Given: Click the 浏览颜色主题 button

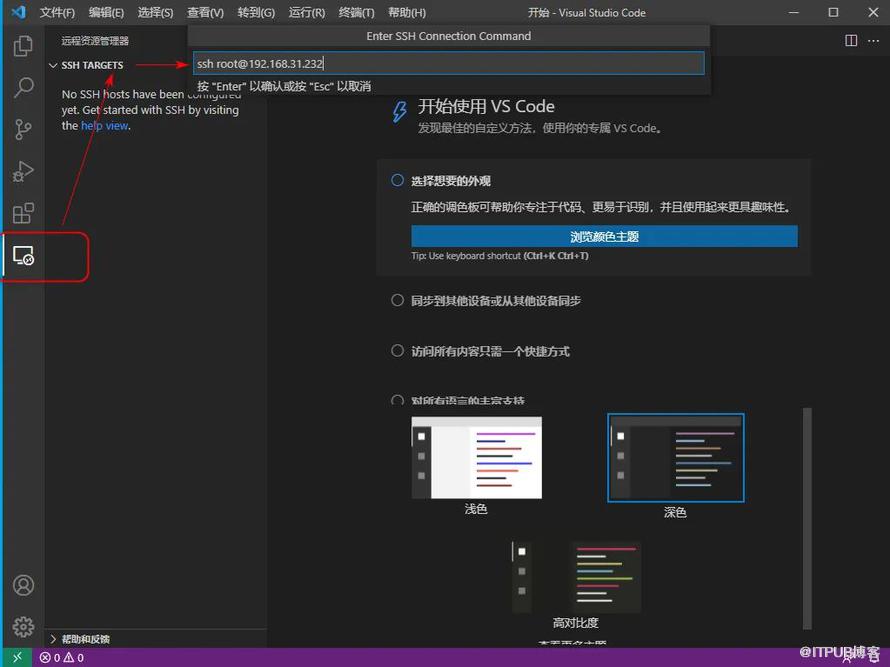Looking at the screenshot, I should (x=604, y=237).
